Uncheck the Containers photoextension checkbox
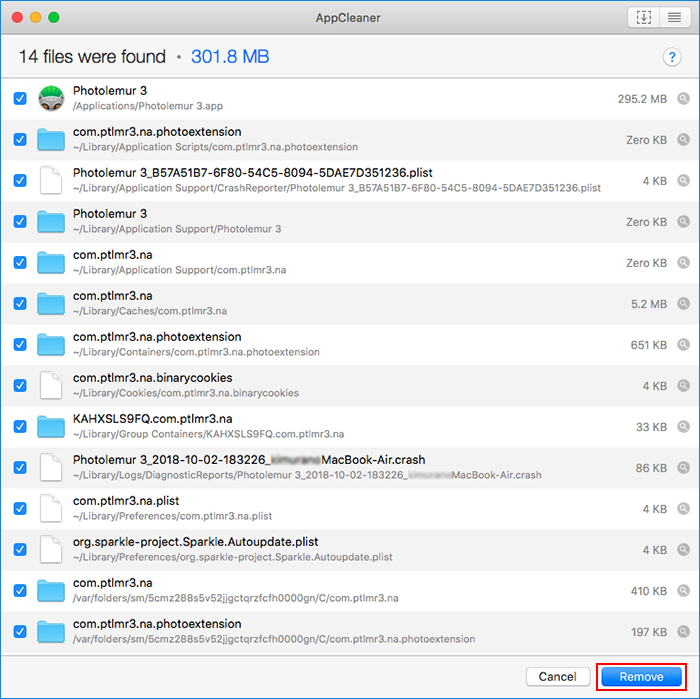This screenshot has height=699, width=700. pos(20,345)
